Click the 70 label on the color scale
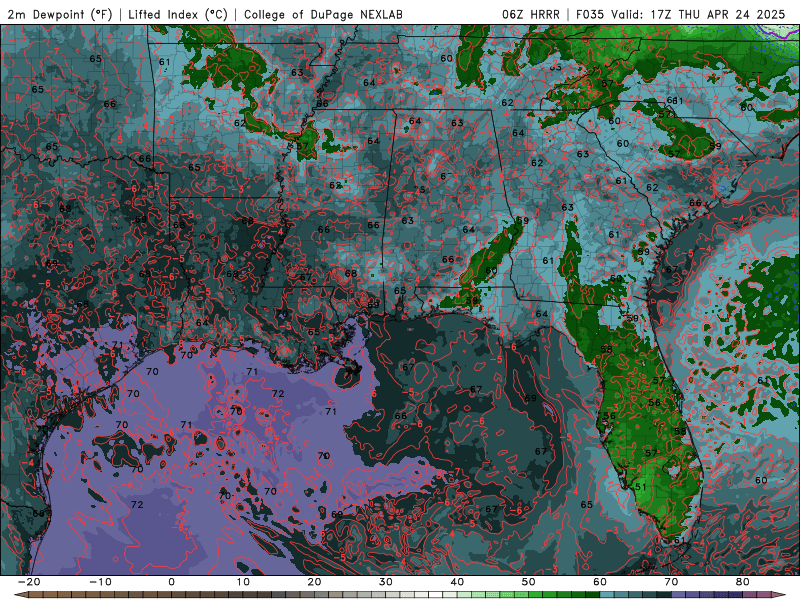The image size is (800, 600). coord(671,582)
